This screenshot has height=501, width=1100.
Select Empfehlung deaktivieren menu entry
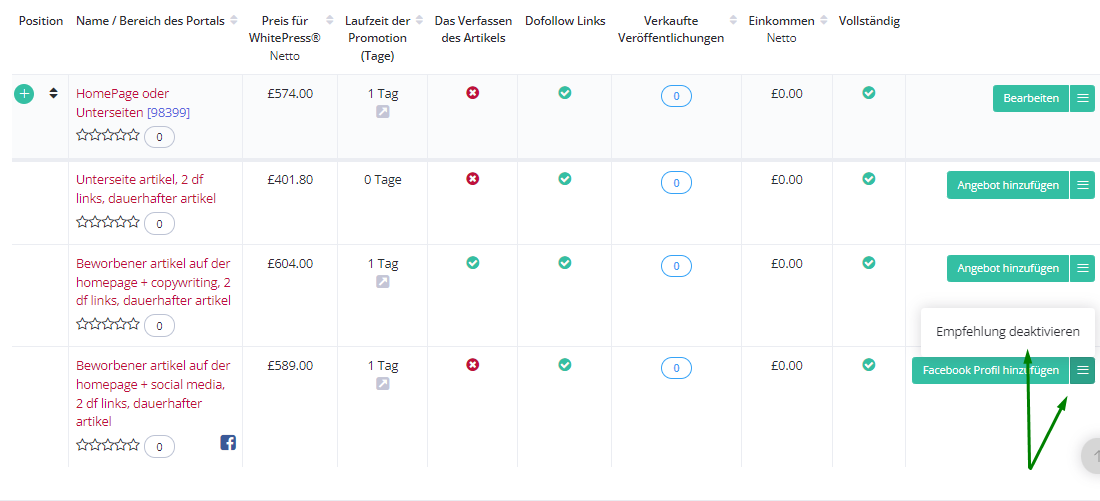click(1007, 332)
